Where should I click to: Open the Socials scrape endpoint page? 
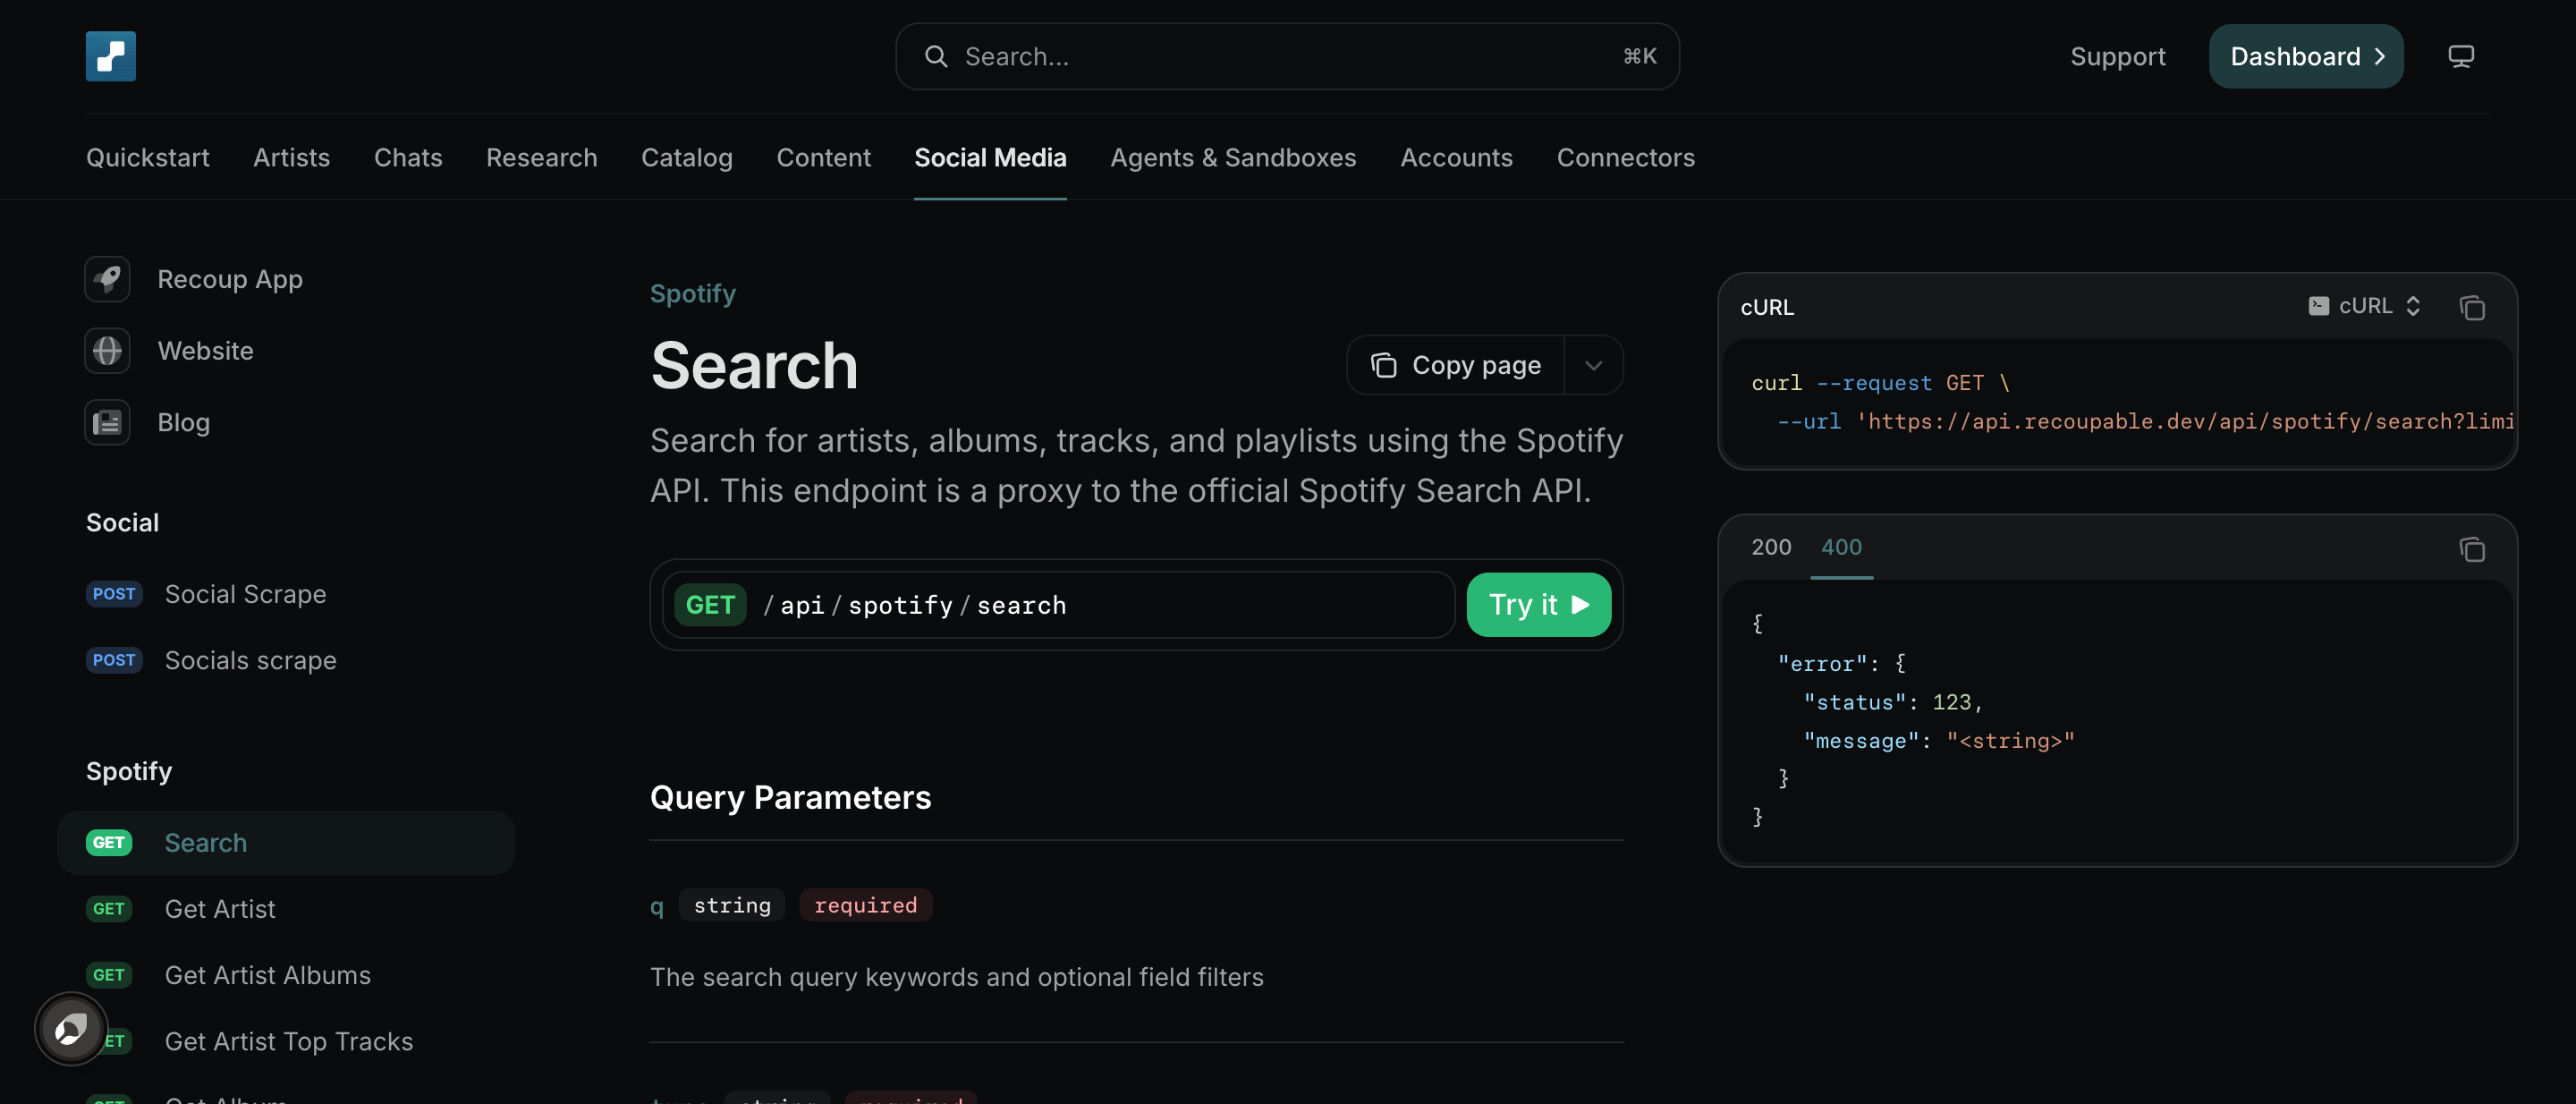(x=250, y=660)
